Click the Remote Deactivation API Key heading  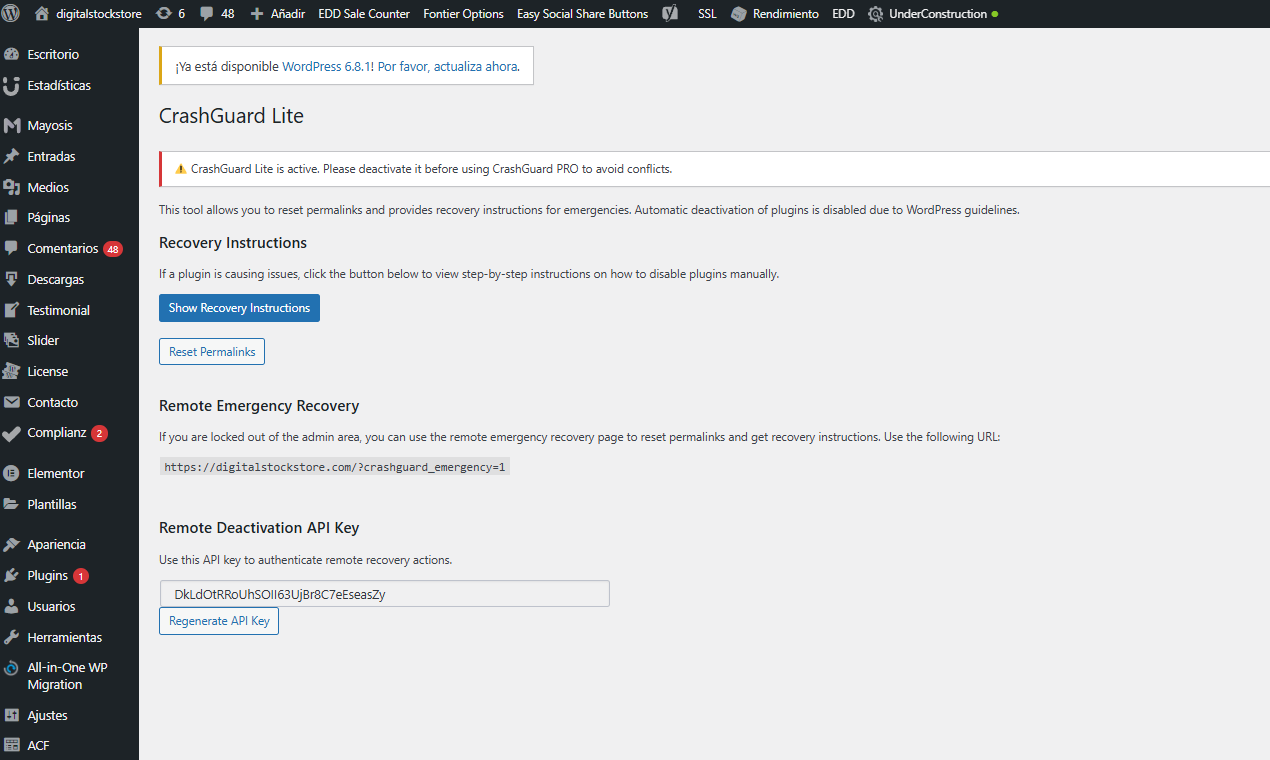(x=259, y=528)
